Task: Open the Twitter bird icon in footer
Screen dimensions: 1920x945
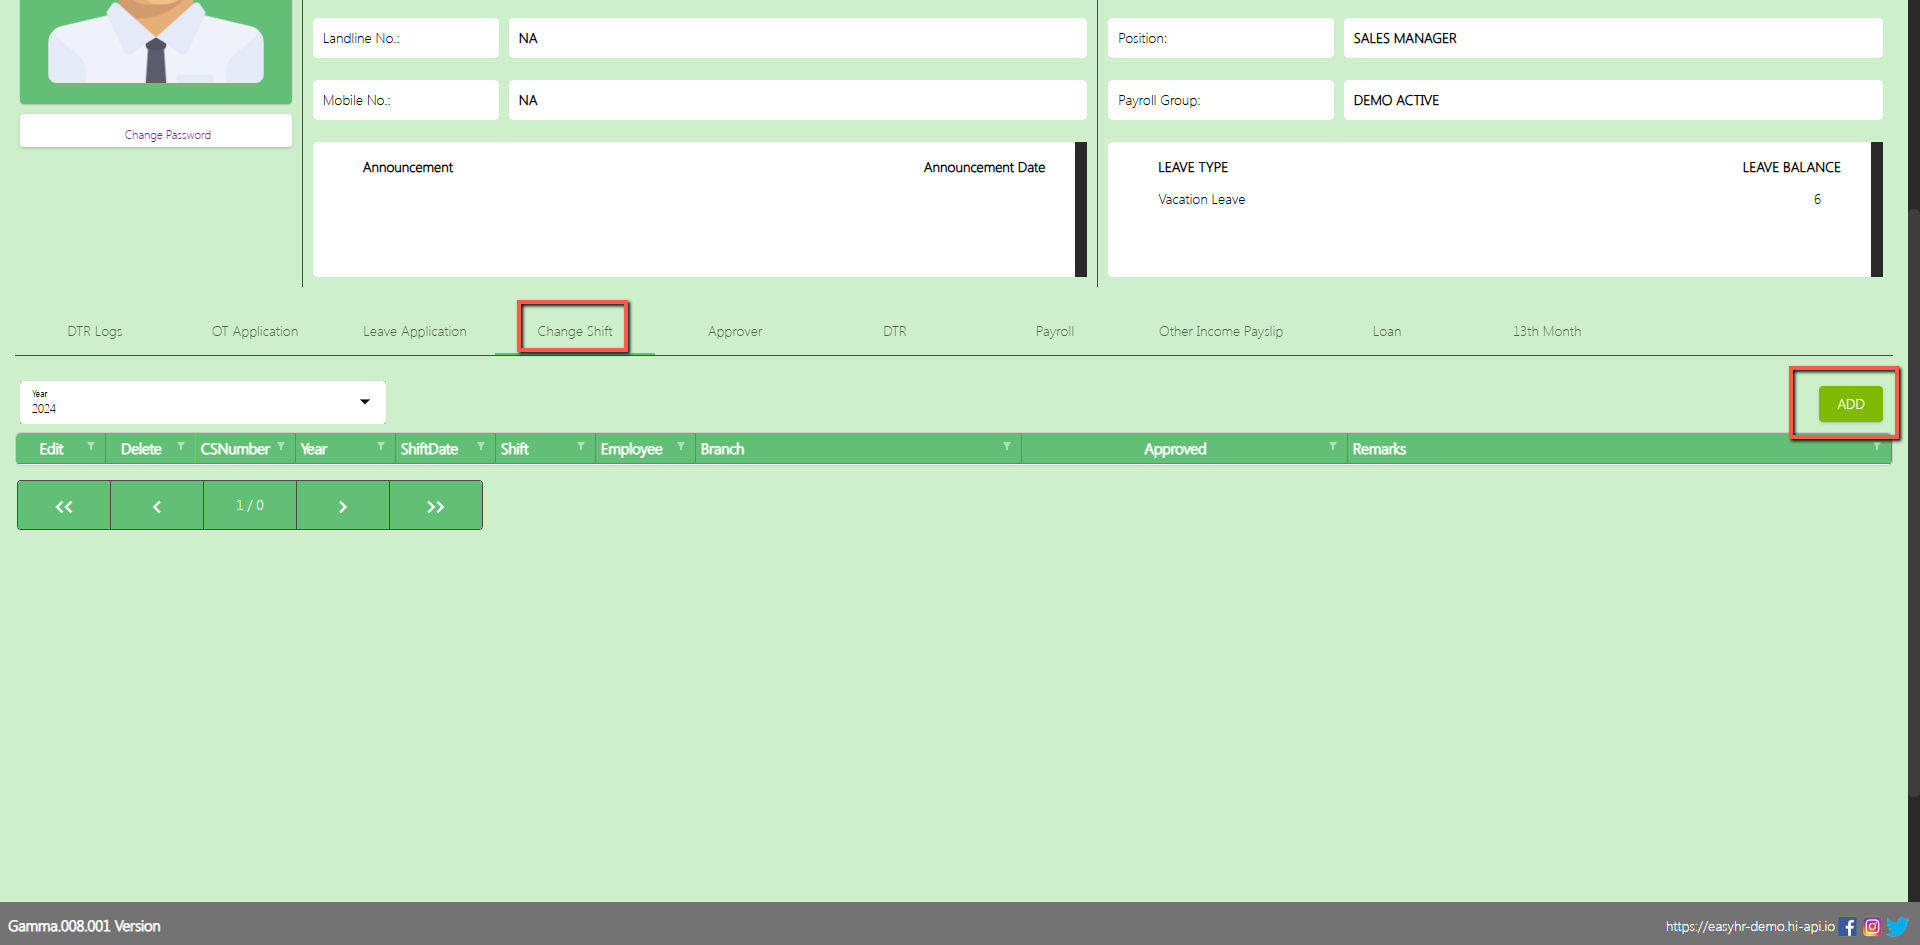Action: [x=1898, y=927]
